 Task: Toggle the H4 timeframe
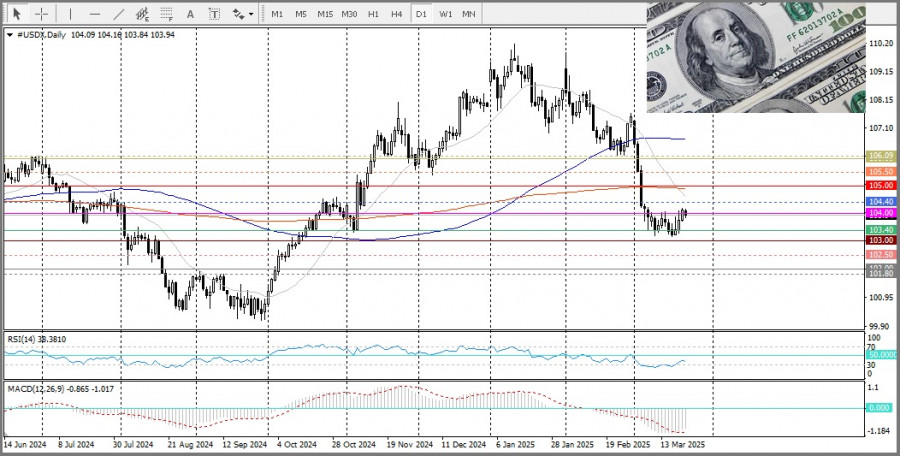pyautogui.click(x=397, y=14)
